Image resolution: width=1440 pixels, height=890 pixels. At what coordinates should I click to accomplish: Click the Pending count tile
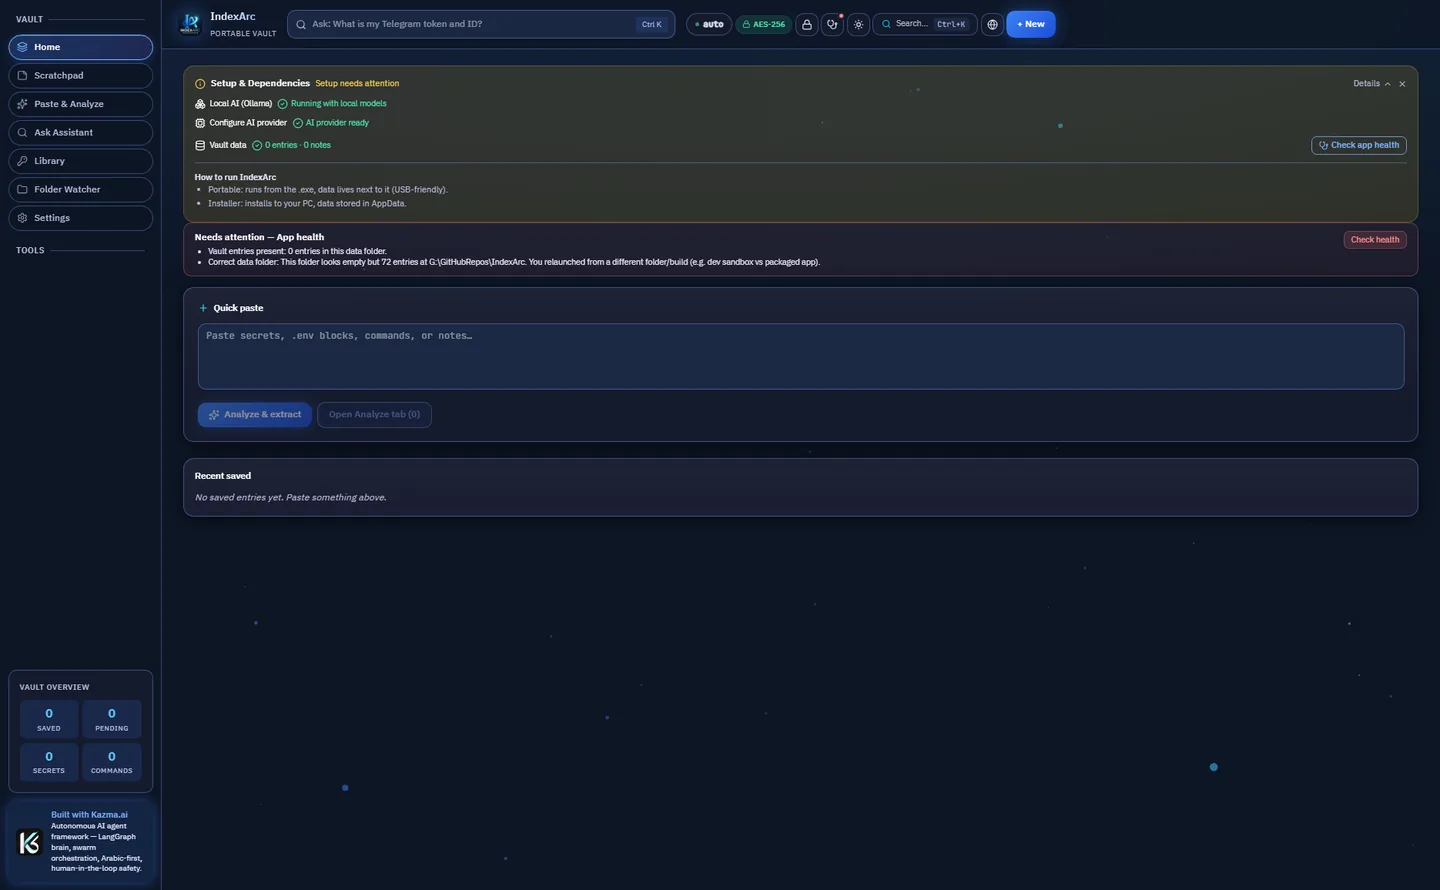point(112,719)
